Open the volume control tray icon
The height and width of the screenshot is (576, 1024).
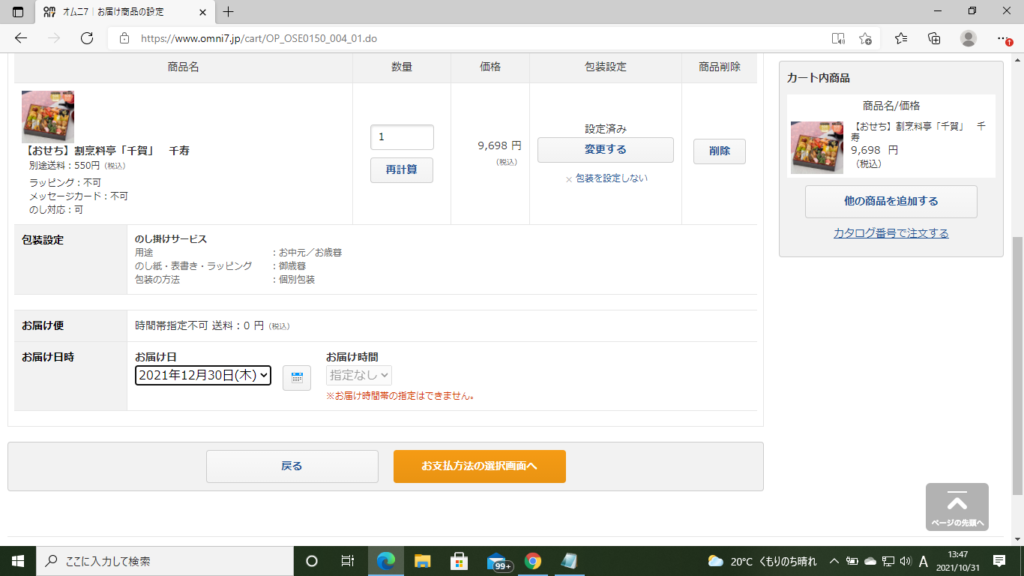[905, 561]
